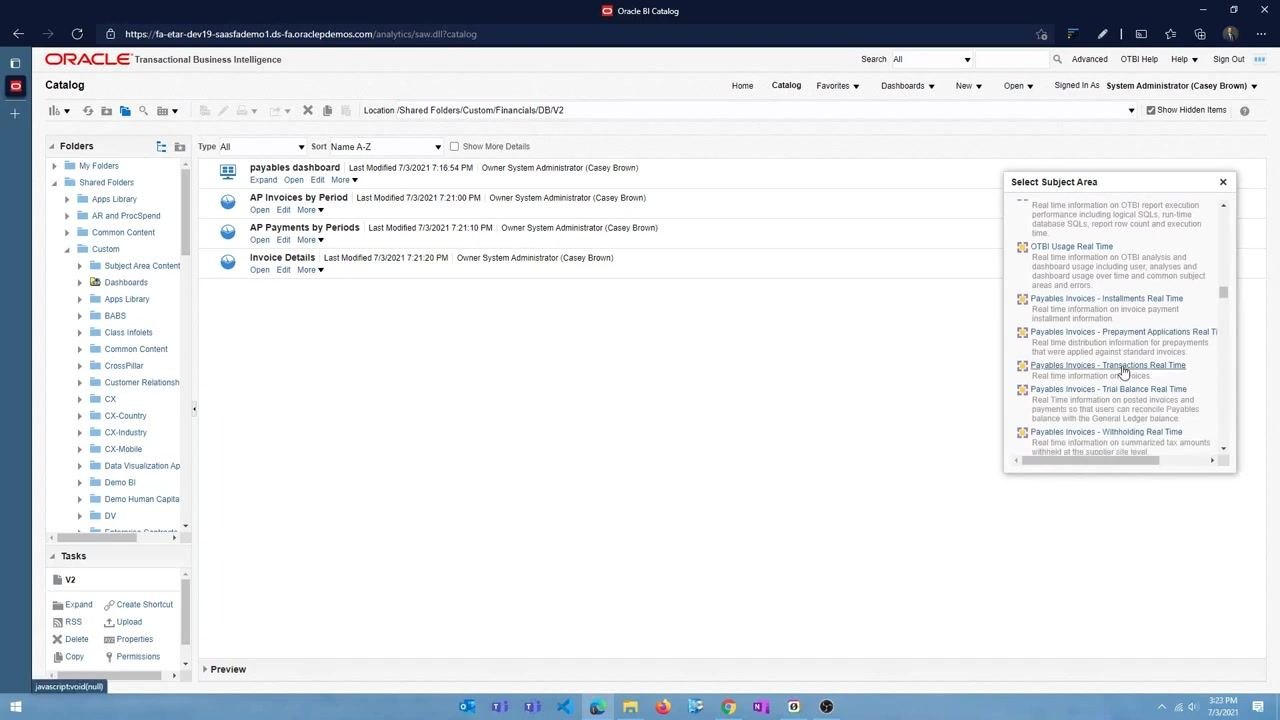The image size is (1280, 720).
Task: Open Firefox from the Windows taskbar
Action: point(663,707)
